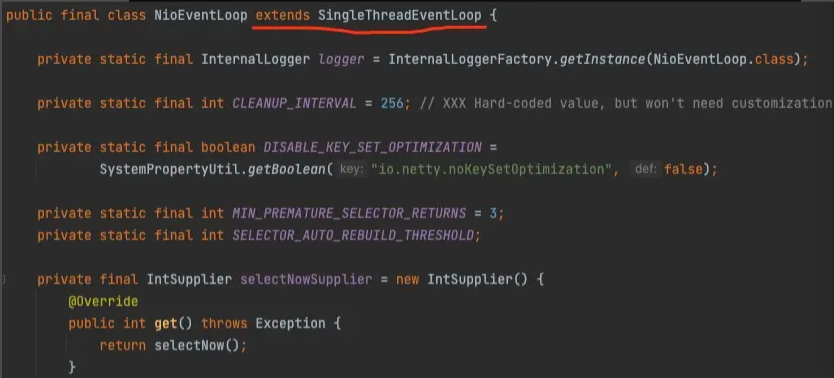
Task: Click the selectNowSupplier field name
Action: point(306,279)
